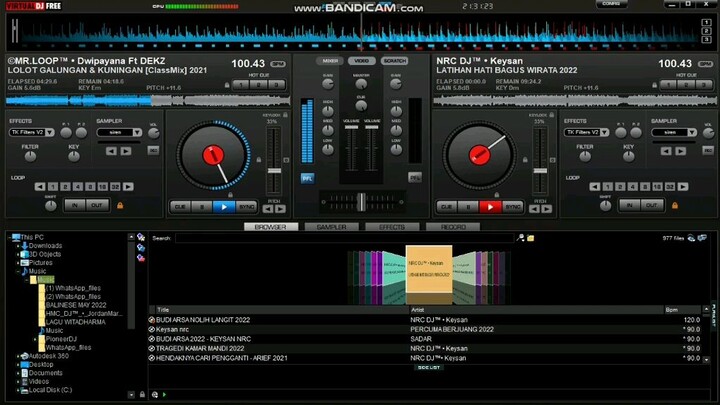Double right deck loop length arrow
This screenshot has height=405, width=720.
pyautogui.click(x=683, y=186)
